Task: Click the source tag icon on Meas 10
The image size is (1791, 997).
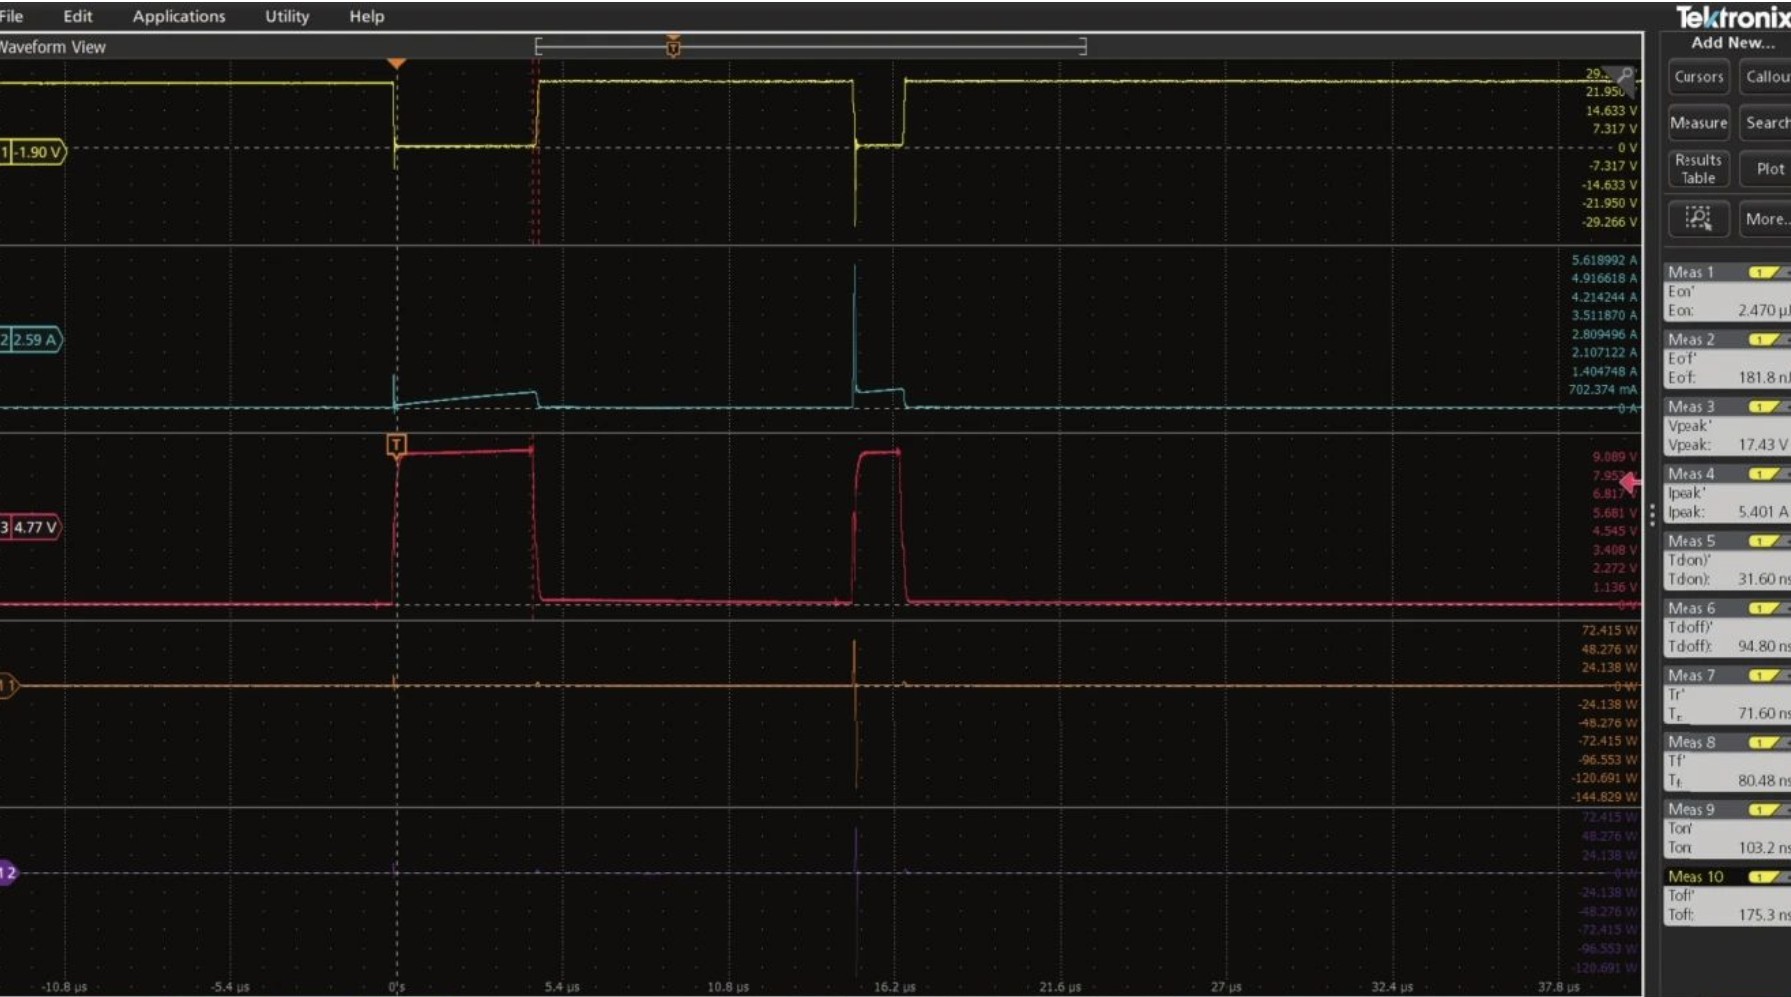Action: tap(1765, 876)
